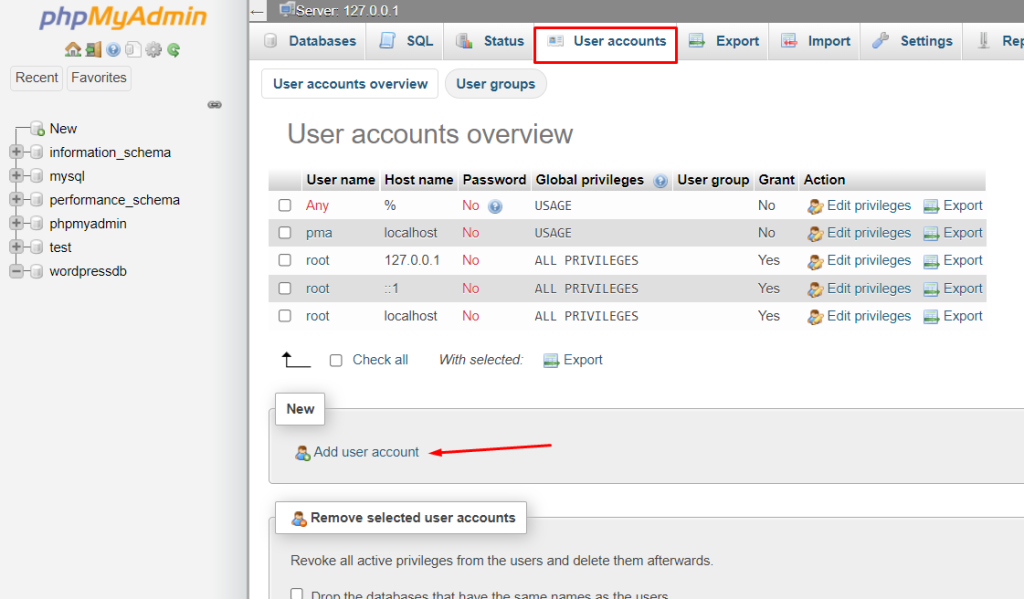Click the server icon in the breadcrumb
Viewport: 1024px width, 599px height.
coord(286,10)
